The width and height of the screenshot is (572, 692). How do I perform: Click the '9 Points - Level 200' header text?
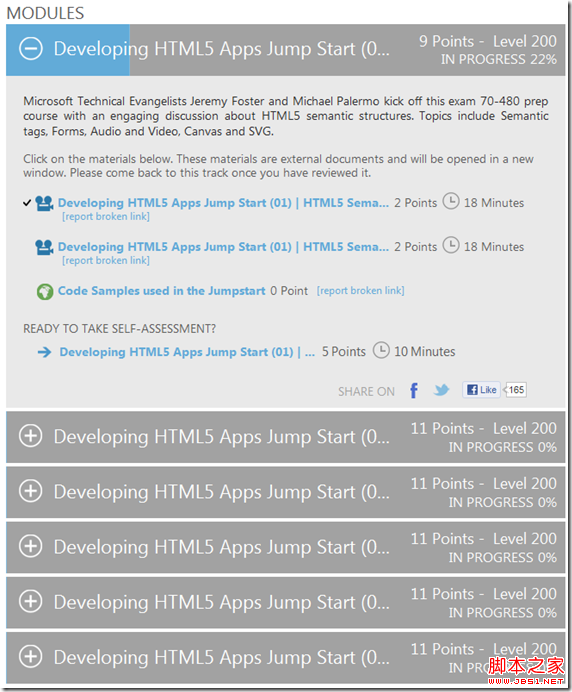[x=488, y=41]
